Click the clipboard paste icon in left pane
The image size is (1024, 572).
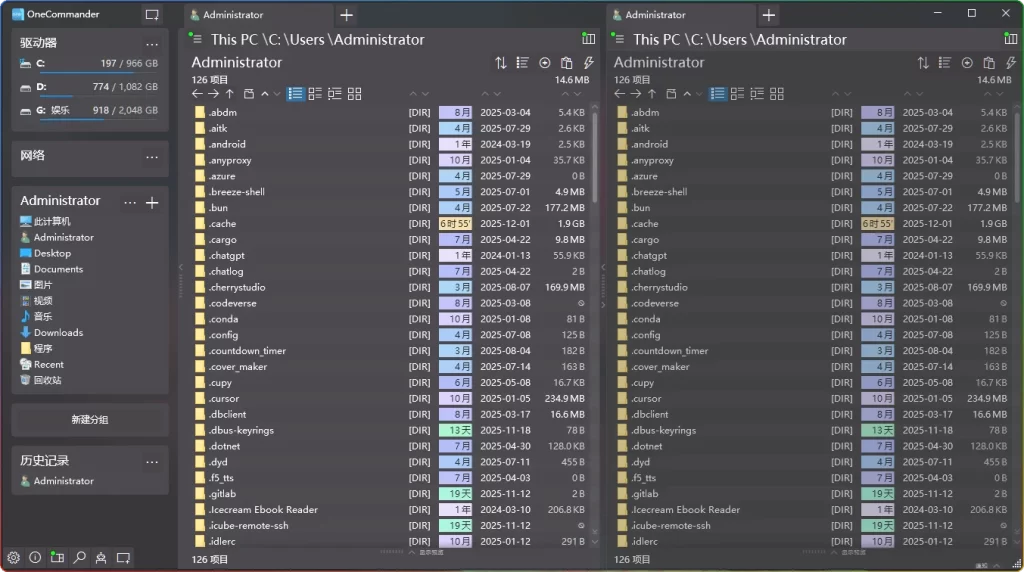[x=567, y=63]
